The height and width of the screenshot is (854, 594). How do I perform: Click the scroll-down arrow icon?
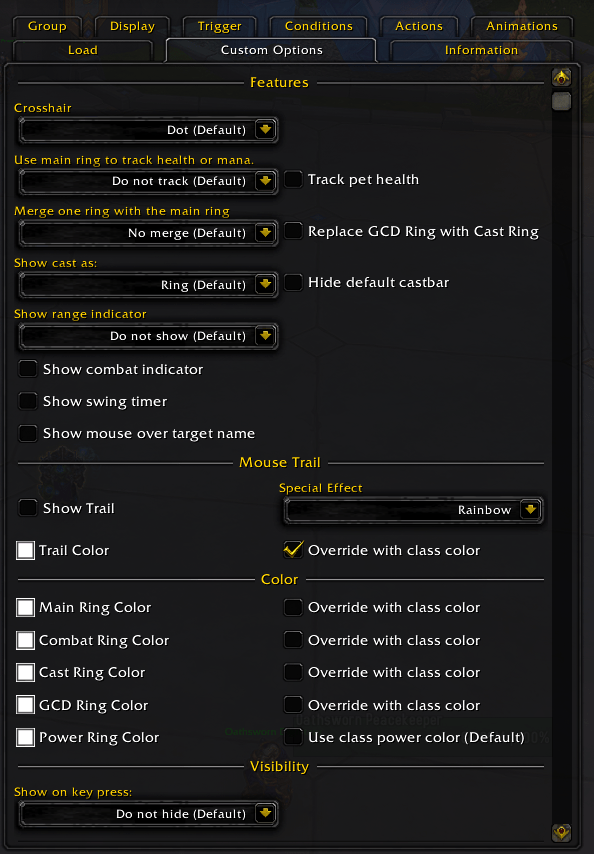[x=561, y=832]
